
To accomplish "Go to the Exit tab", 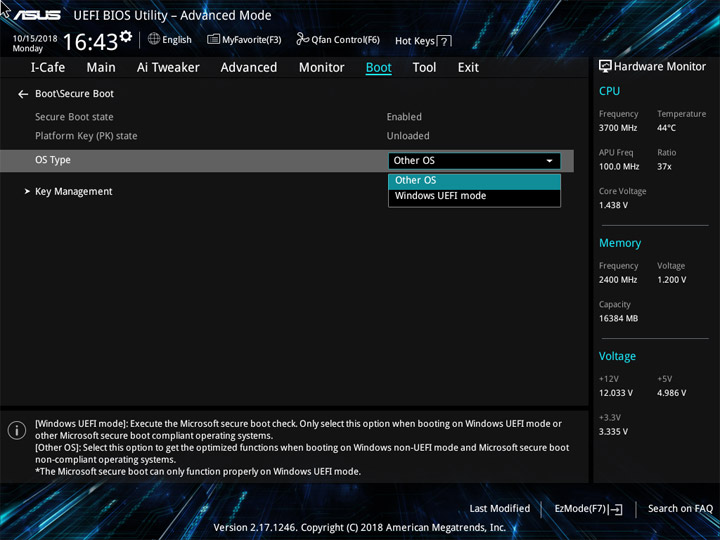I will coord(468,68).
